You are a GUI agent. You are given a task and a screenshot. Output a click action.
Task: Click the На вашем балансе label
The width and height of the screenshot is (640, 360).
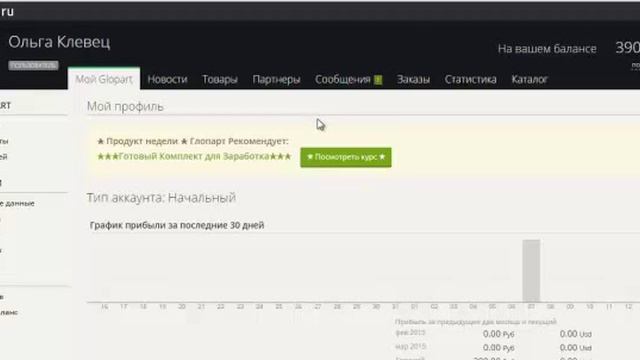click(547, 49)
